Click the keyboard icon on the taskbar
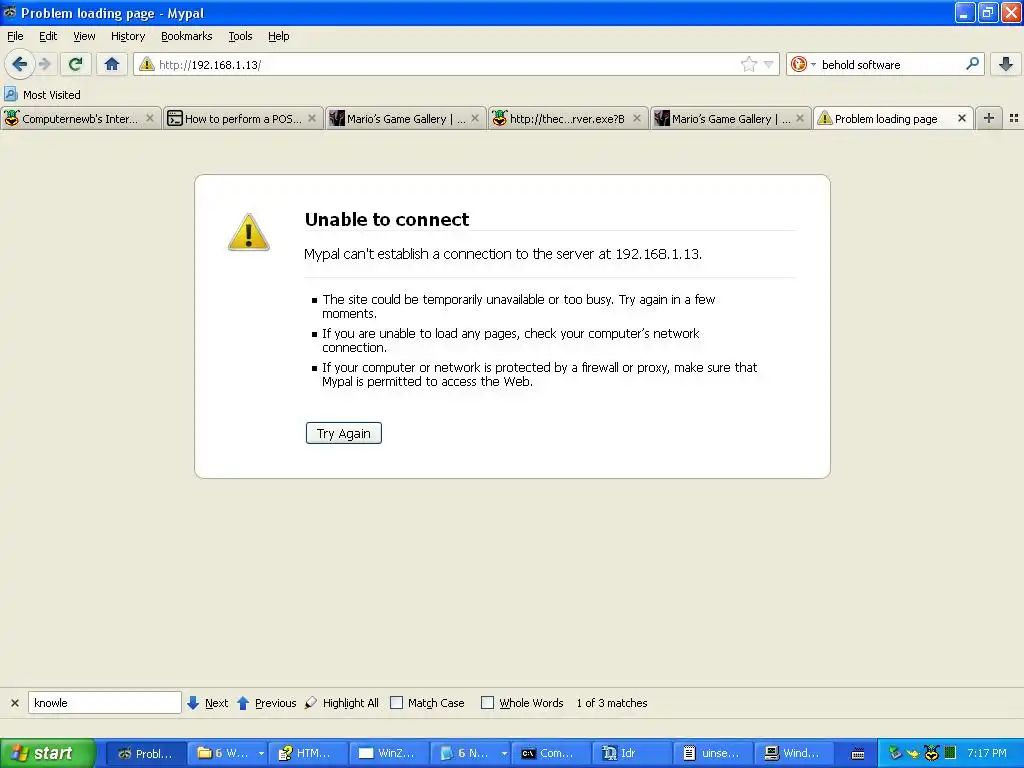 pos(858,754)
